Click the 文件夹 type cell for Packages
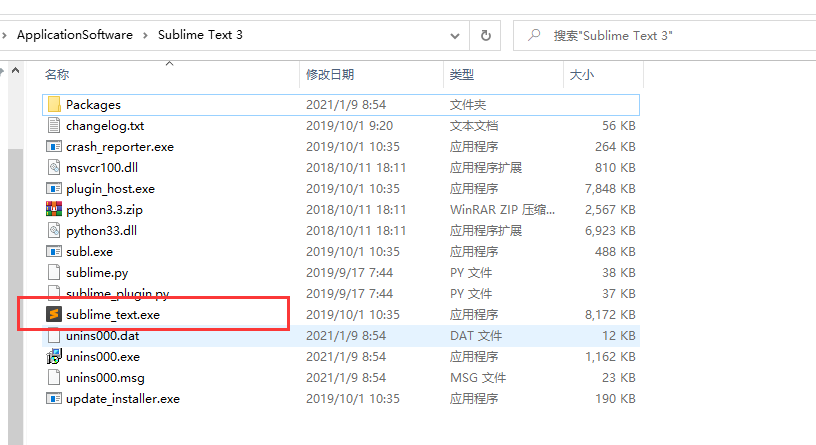 [x=467, y=105]
